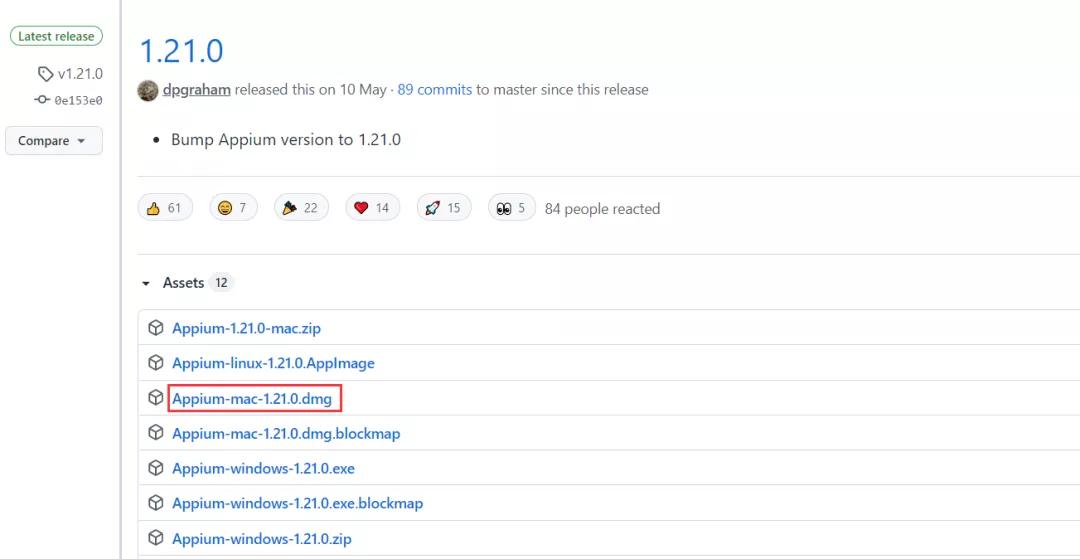1080x559 pixels.
Task: Click package icon beside Appium-linux-1.21.0.AppImage
Action: tap(156, 363)
